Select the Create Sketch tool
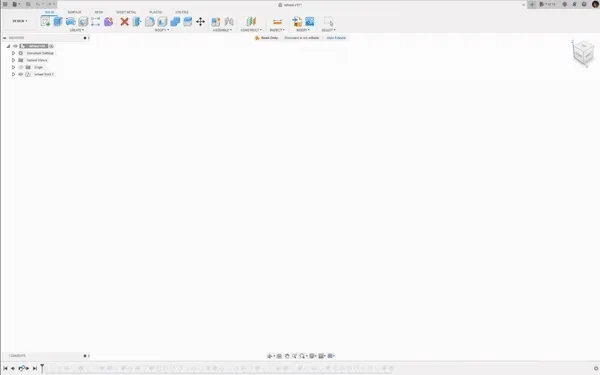The width and height of the screenshot is (600, 375). tap(45, 22)
